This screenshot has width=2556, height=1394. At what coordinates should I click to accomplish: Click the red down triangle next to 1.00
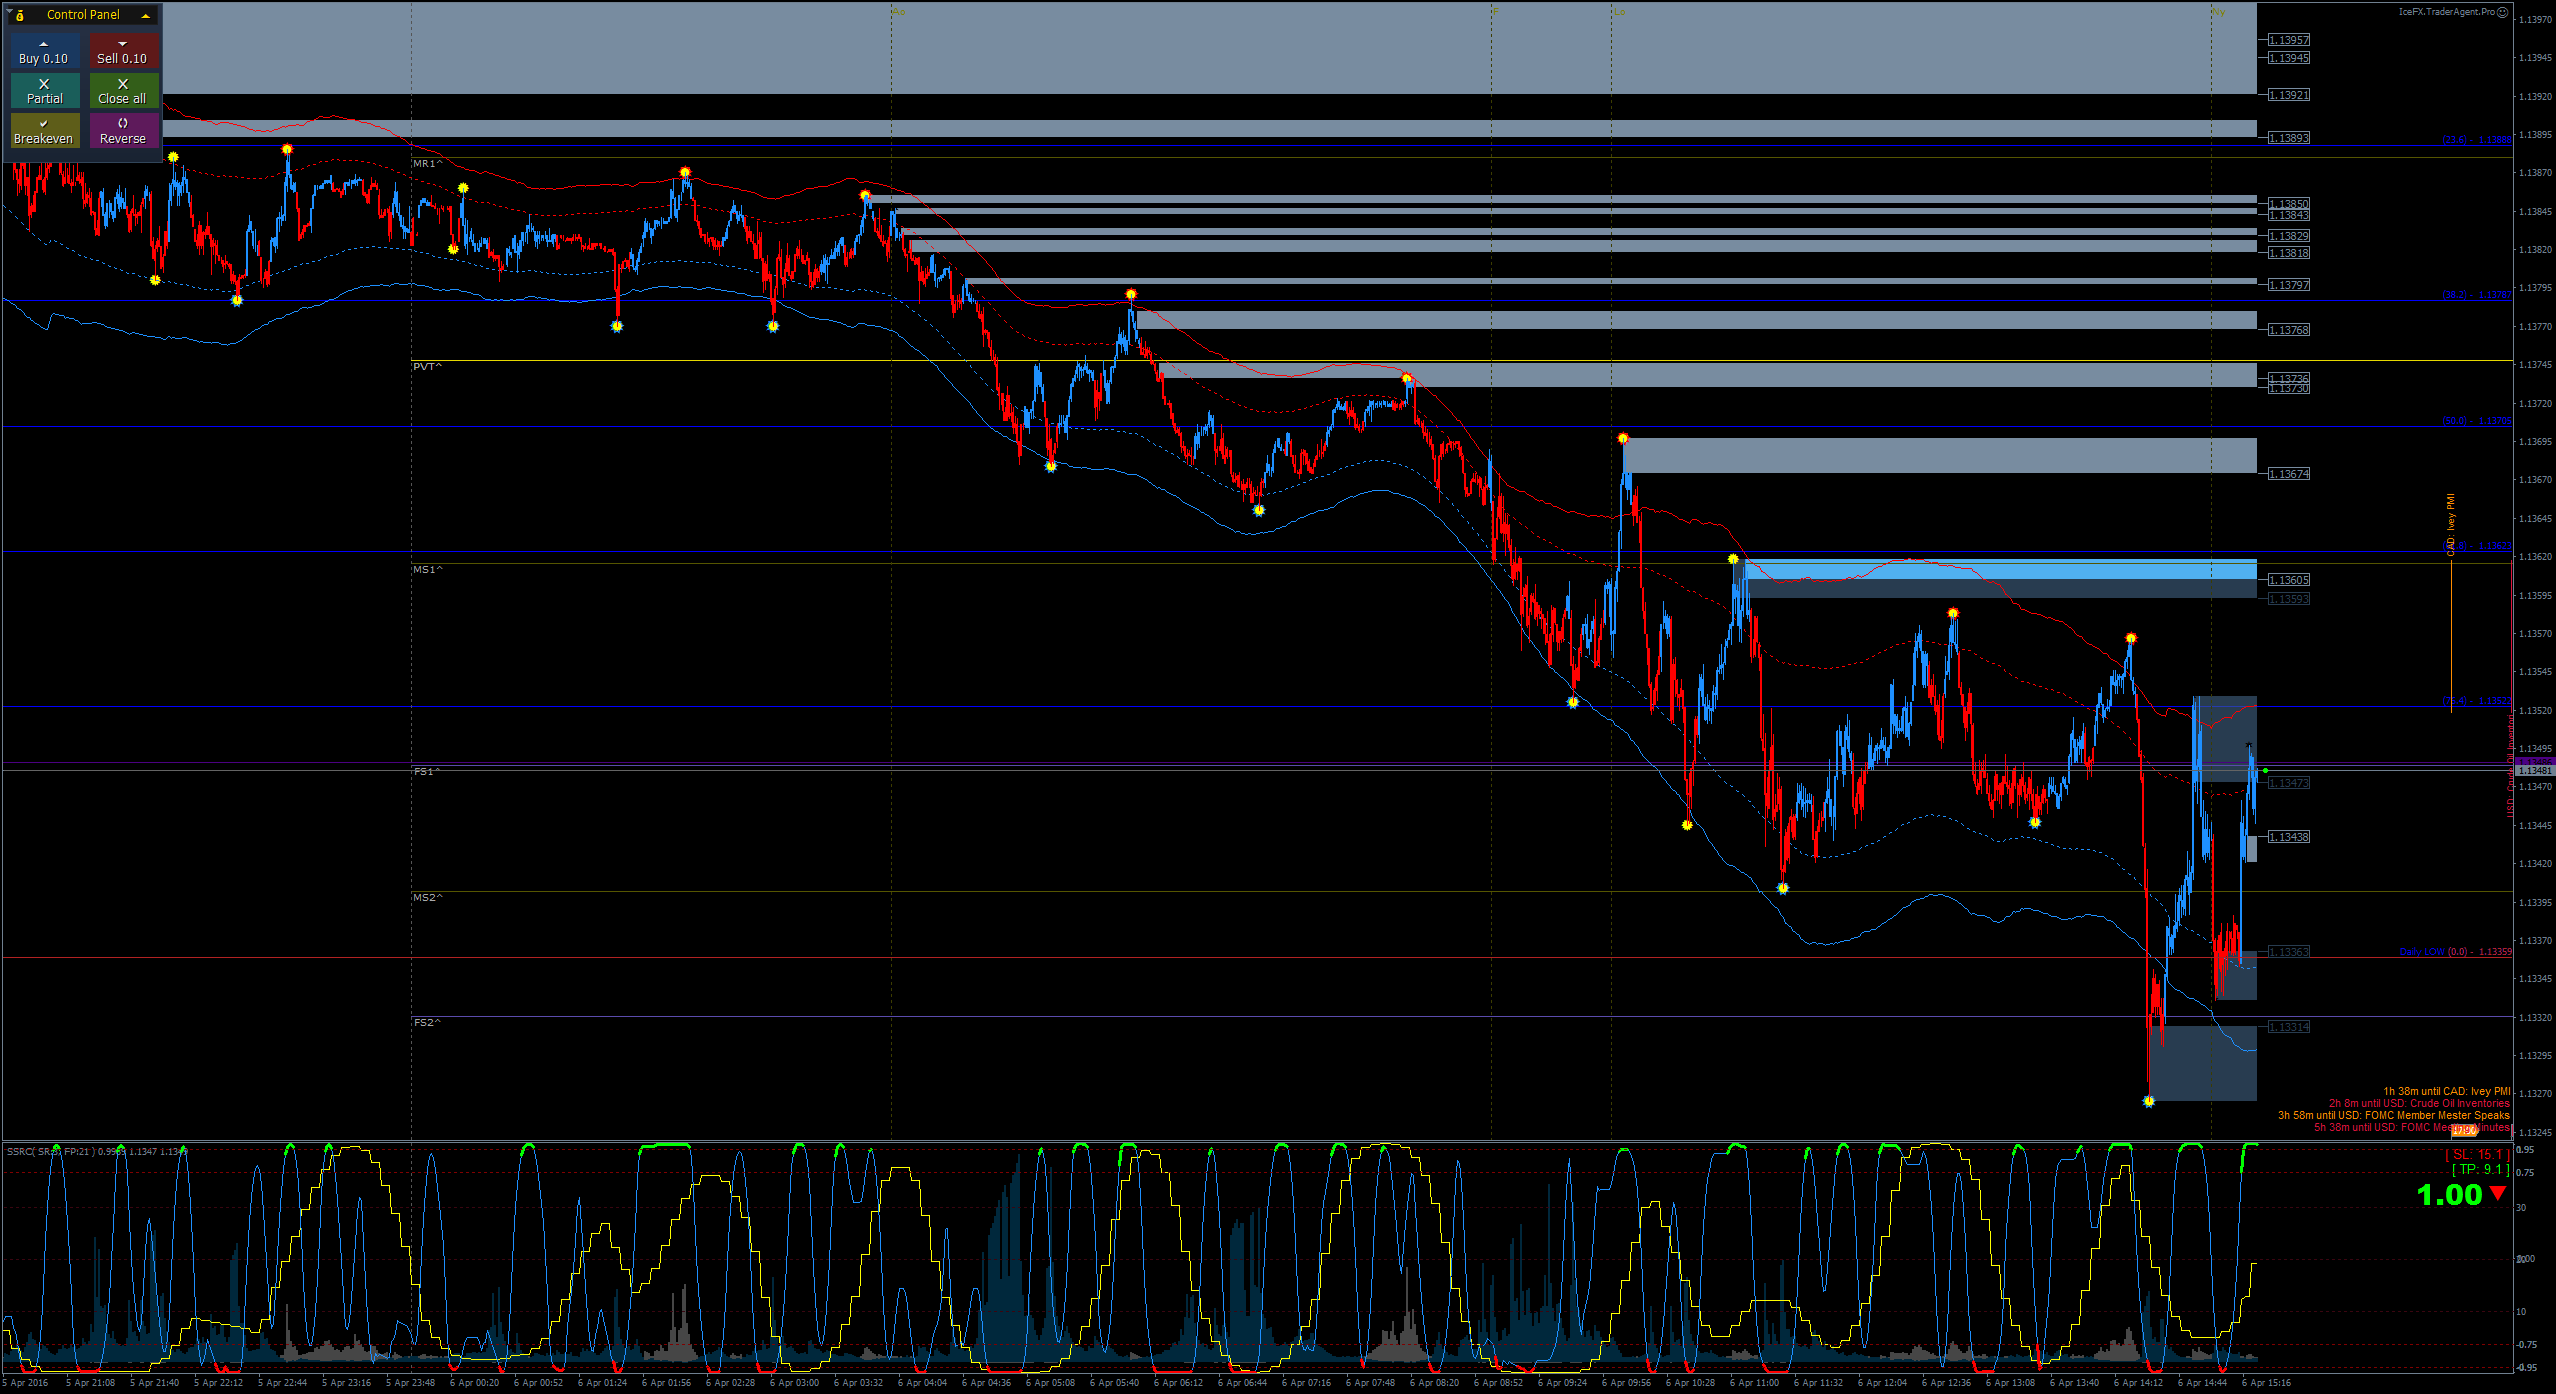click(x=2498, y=1193)
